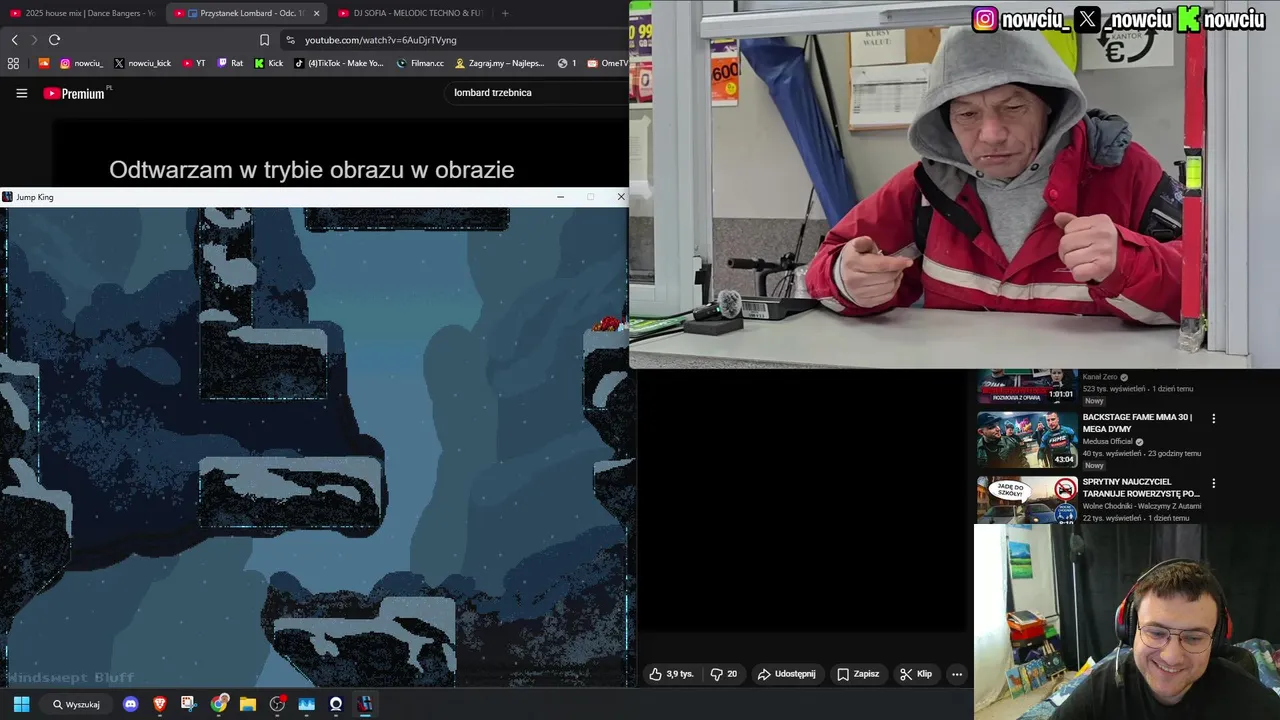Open the Windows Start menu
Viewport: 1280px width, 720px height.
coord(21,704)
